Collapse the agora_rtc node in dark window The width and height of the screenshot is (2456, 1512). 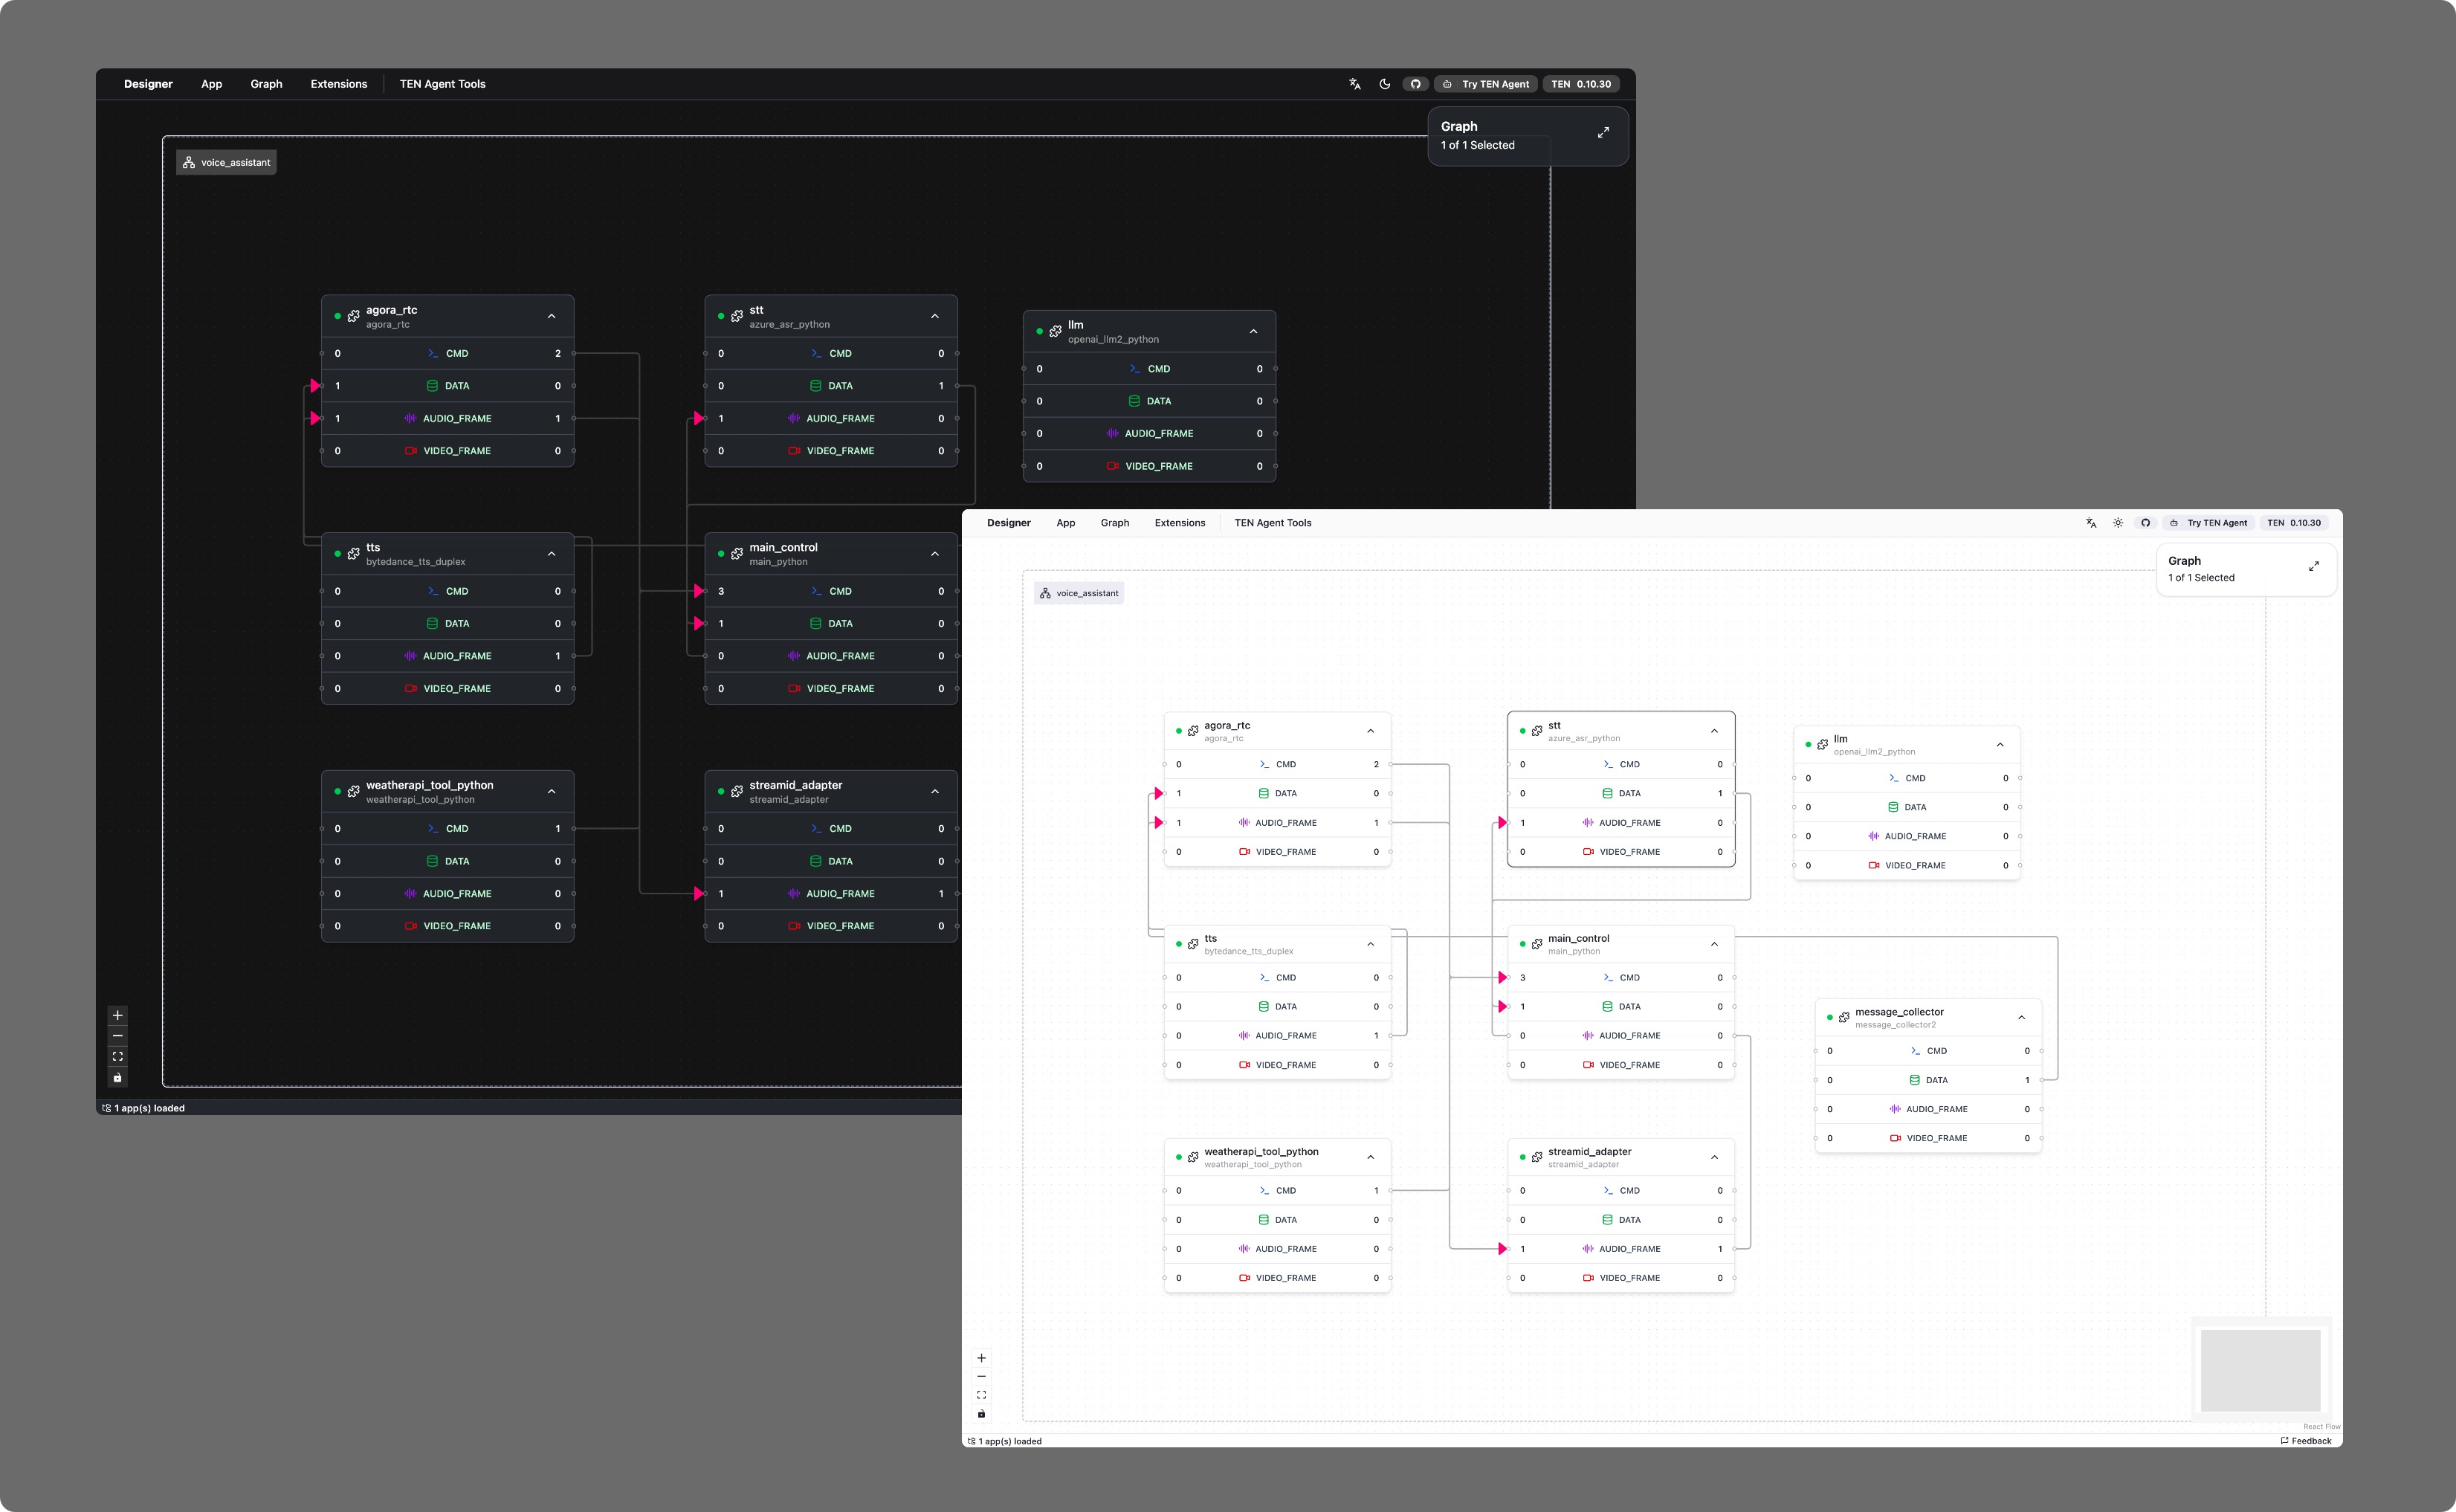point(551,316)
